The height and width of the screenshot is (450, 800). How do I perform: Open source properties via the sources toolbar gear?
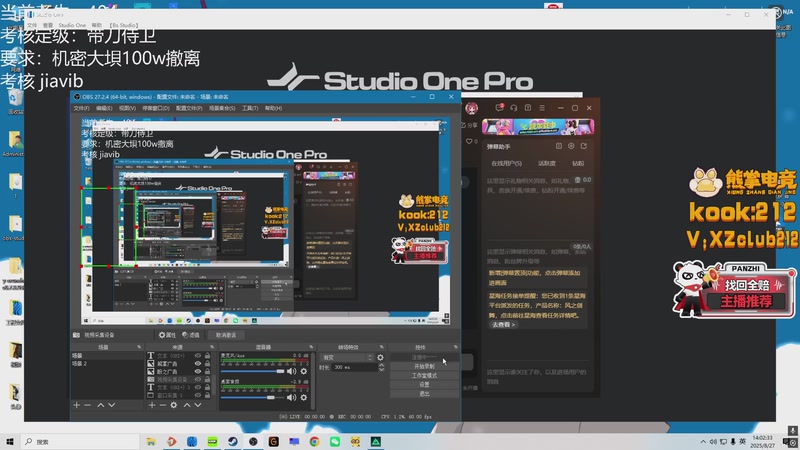(x=174, y=405)
